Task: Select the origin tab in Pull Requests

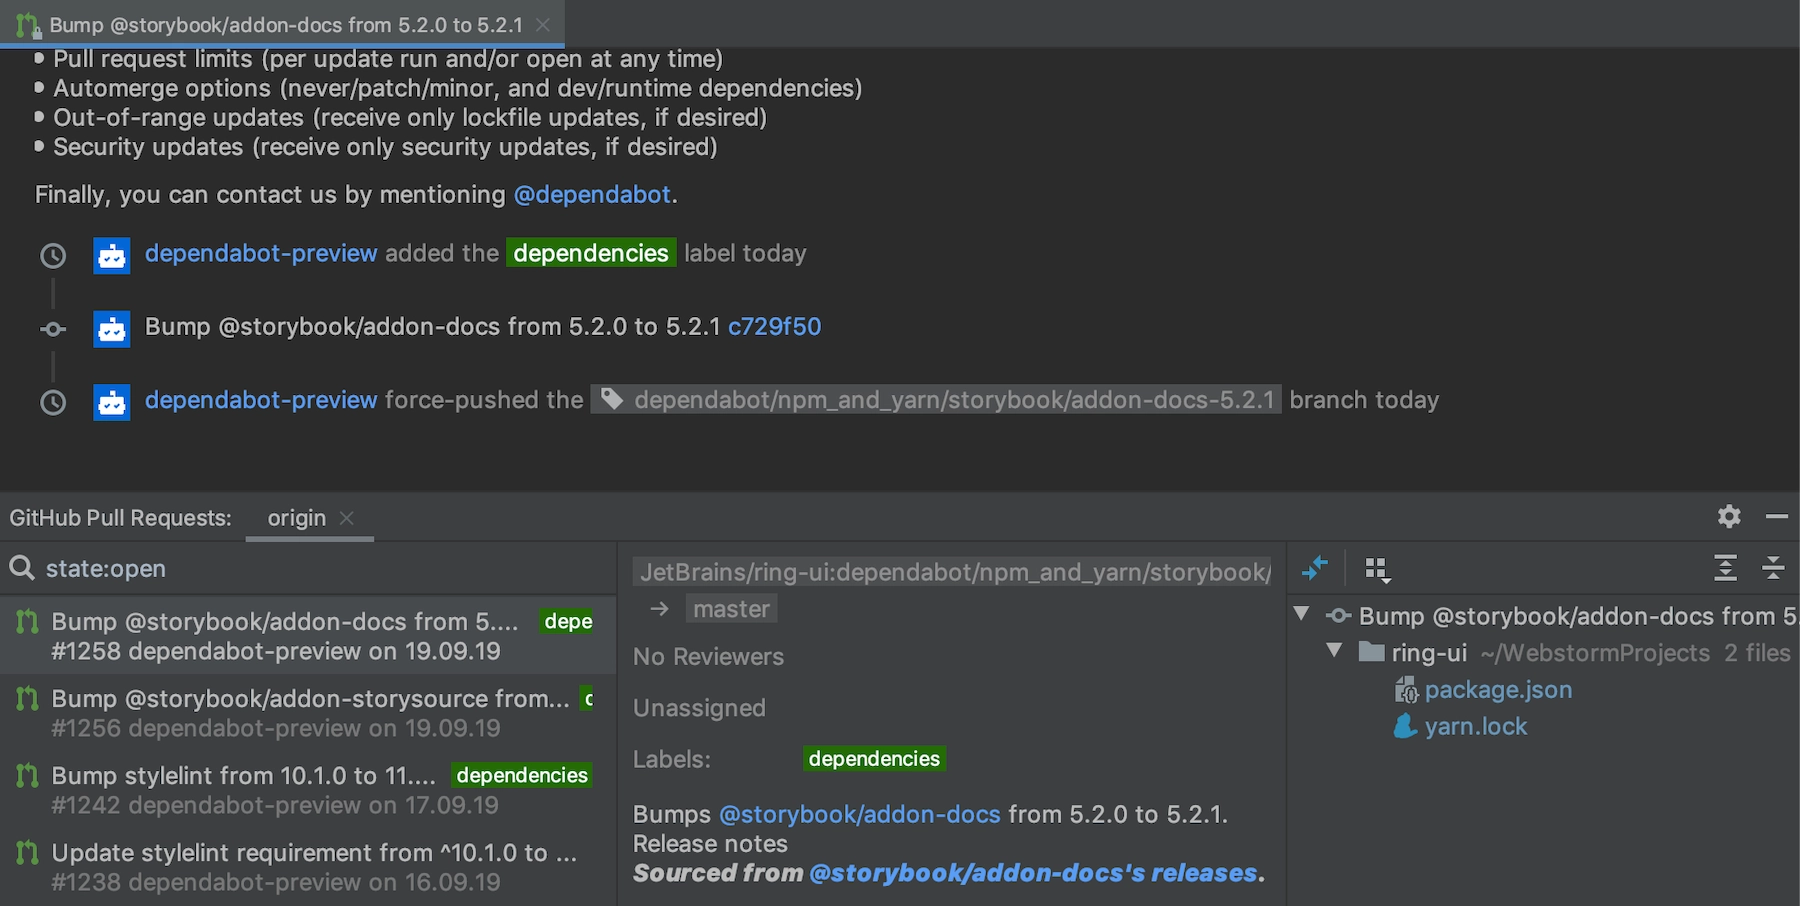Action: [296, 518]
